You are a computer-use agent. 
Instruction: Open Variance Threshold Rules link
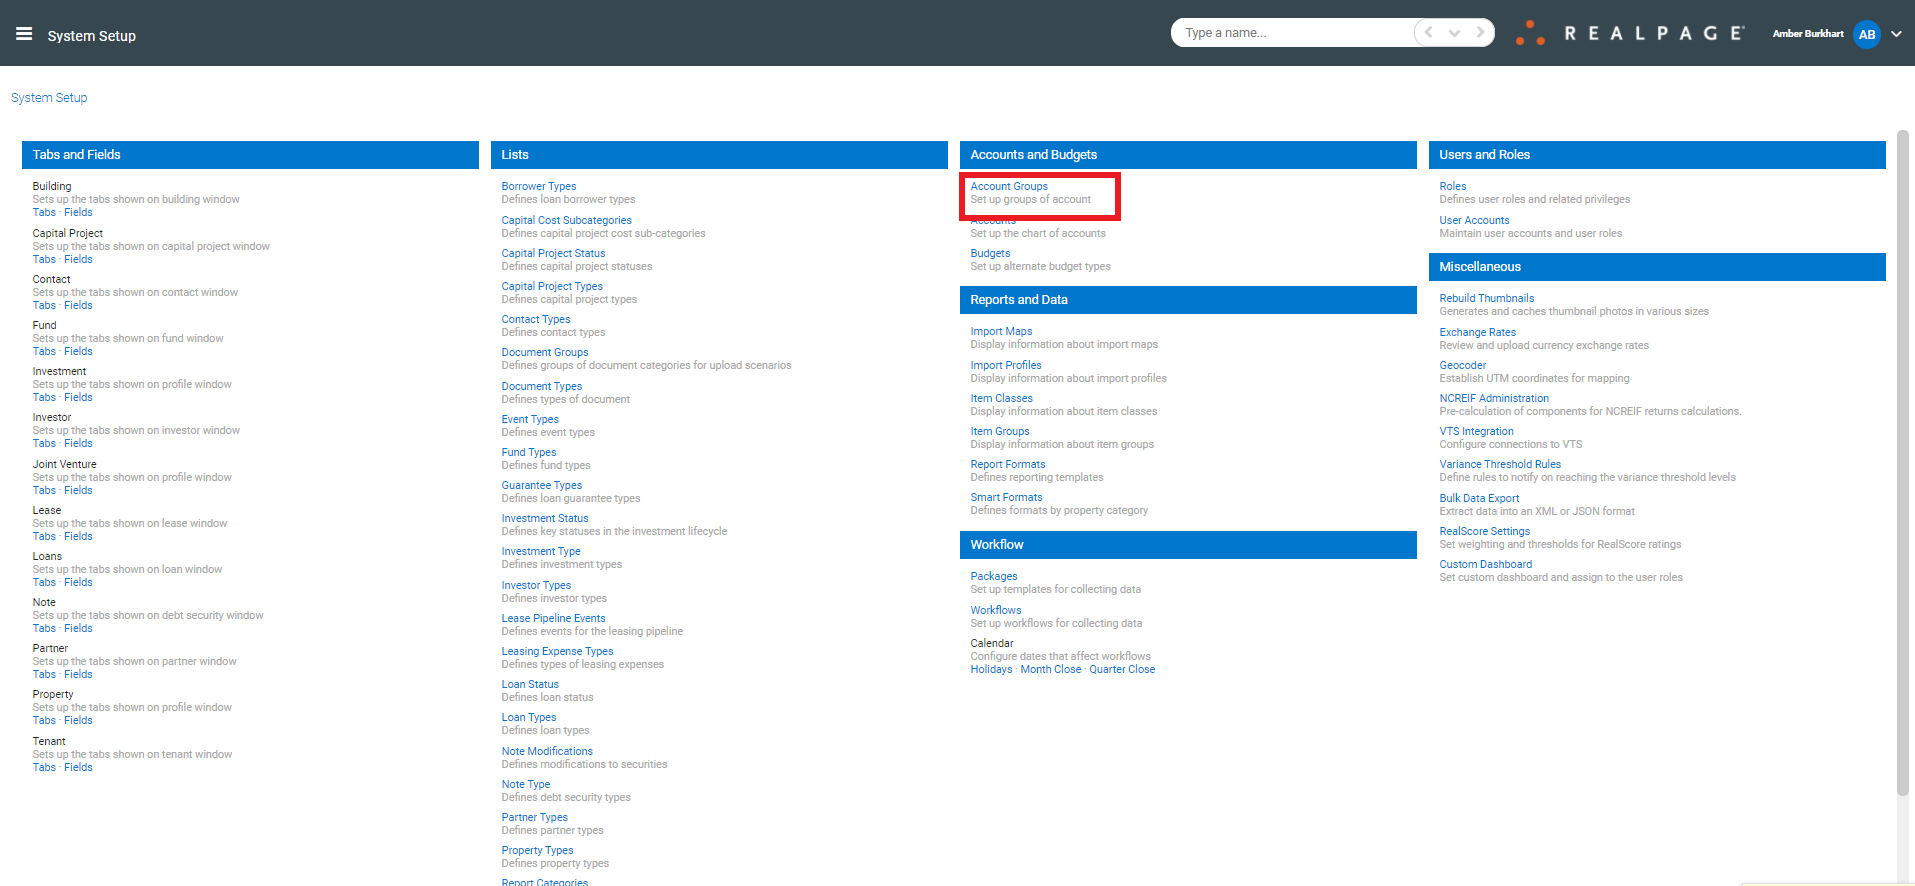tap(1500, 464)
